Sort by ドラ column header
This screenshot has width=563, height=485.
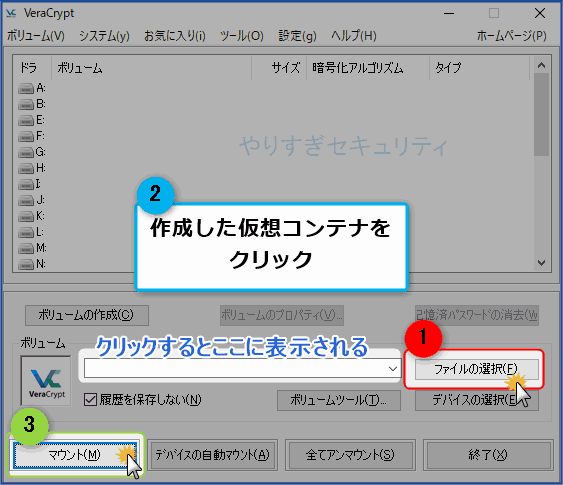tap(32, 67)
